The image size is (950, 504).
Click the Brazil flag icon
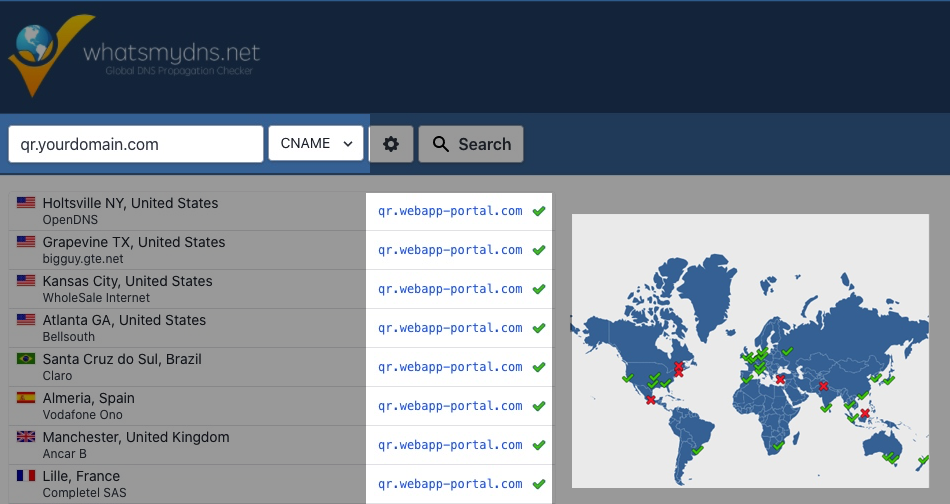(x=26, y=359)
